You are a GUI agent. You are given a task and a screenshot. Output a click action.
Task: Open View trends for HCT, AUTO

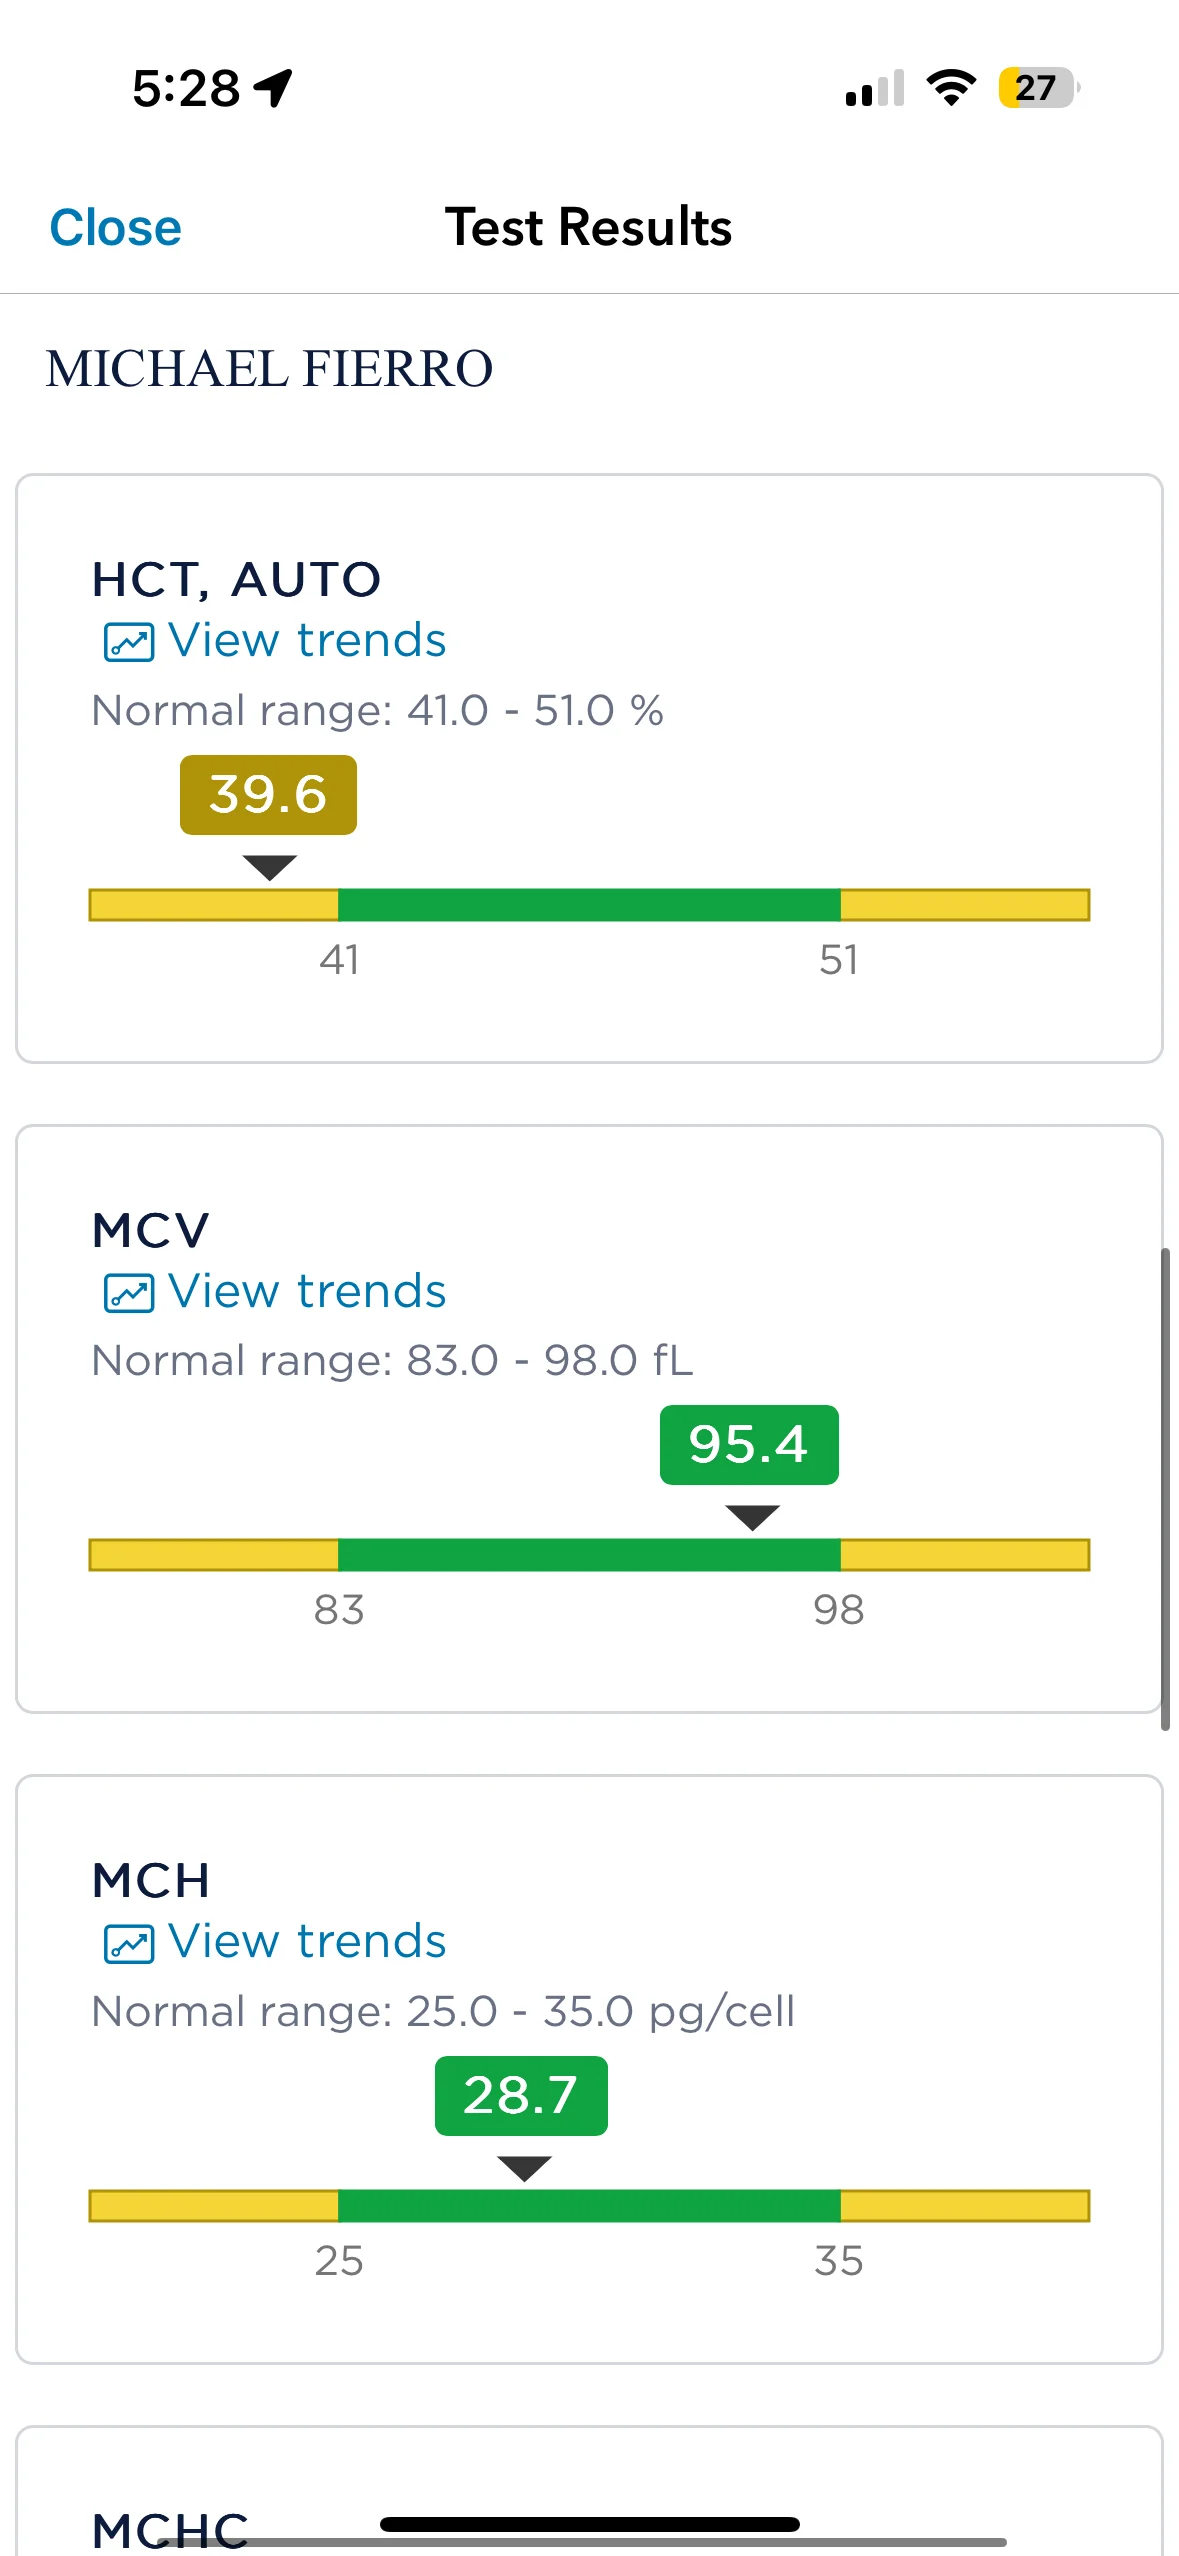point(306,641)
